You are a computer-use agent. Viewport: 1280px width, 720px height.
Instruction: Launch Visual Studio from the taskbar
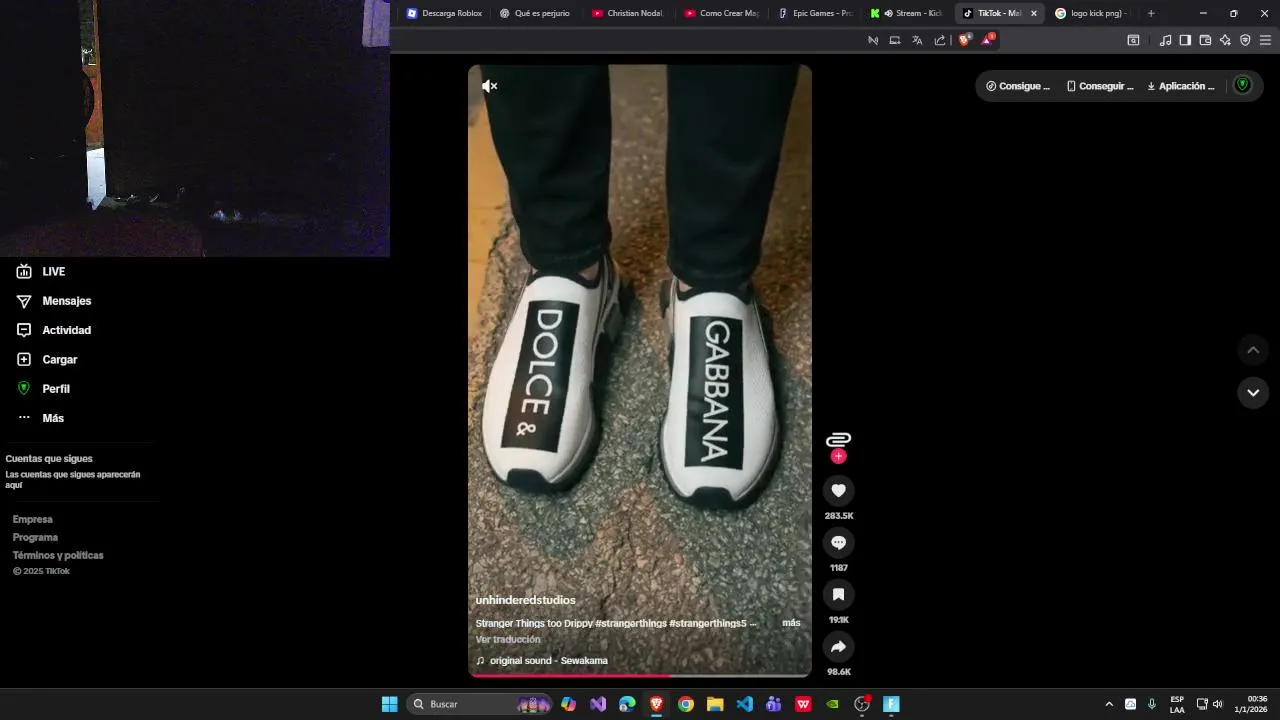[598, 704]
